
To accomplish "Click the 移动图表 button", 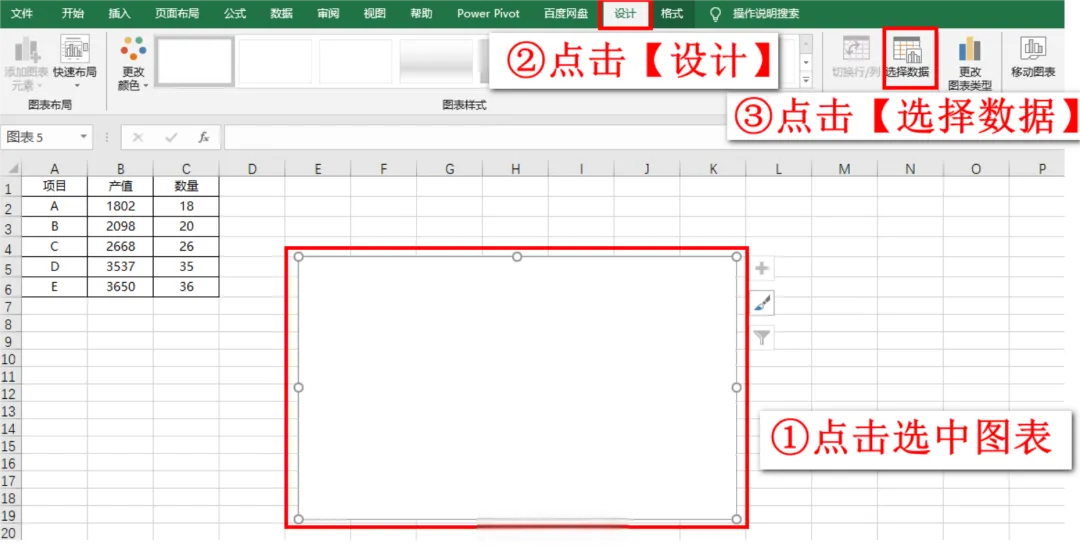I will (1032, 59).
